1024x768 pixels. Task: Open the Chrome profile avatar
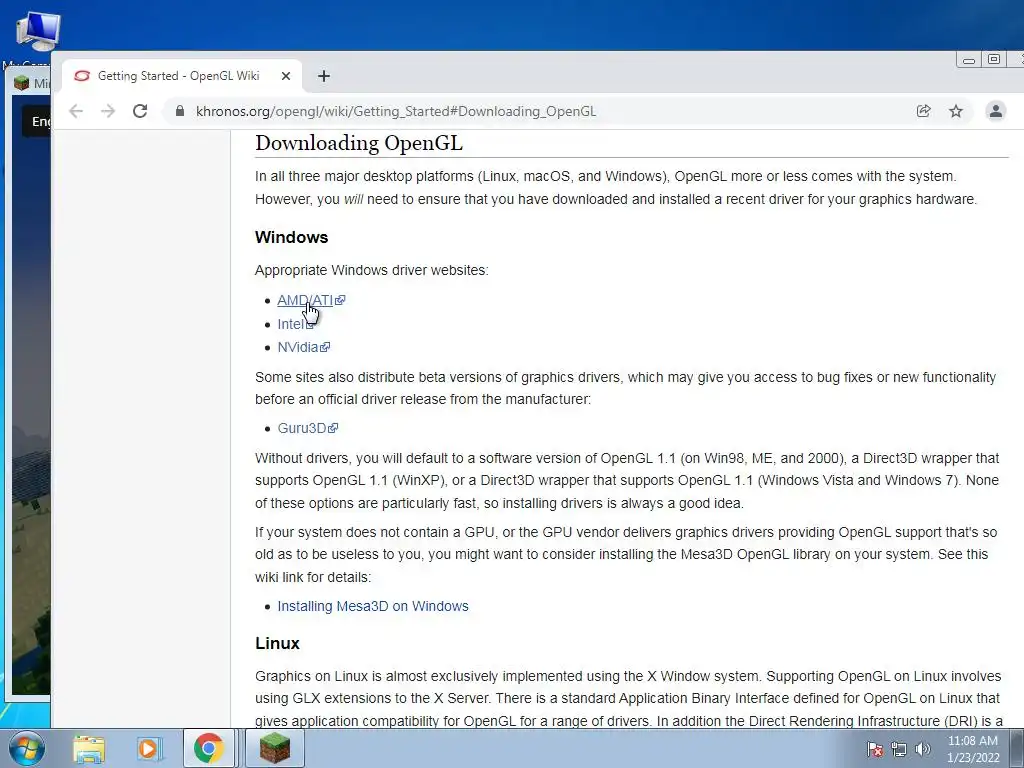click(996, 111)
